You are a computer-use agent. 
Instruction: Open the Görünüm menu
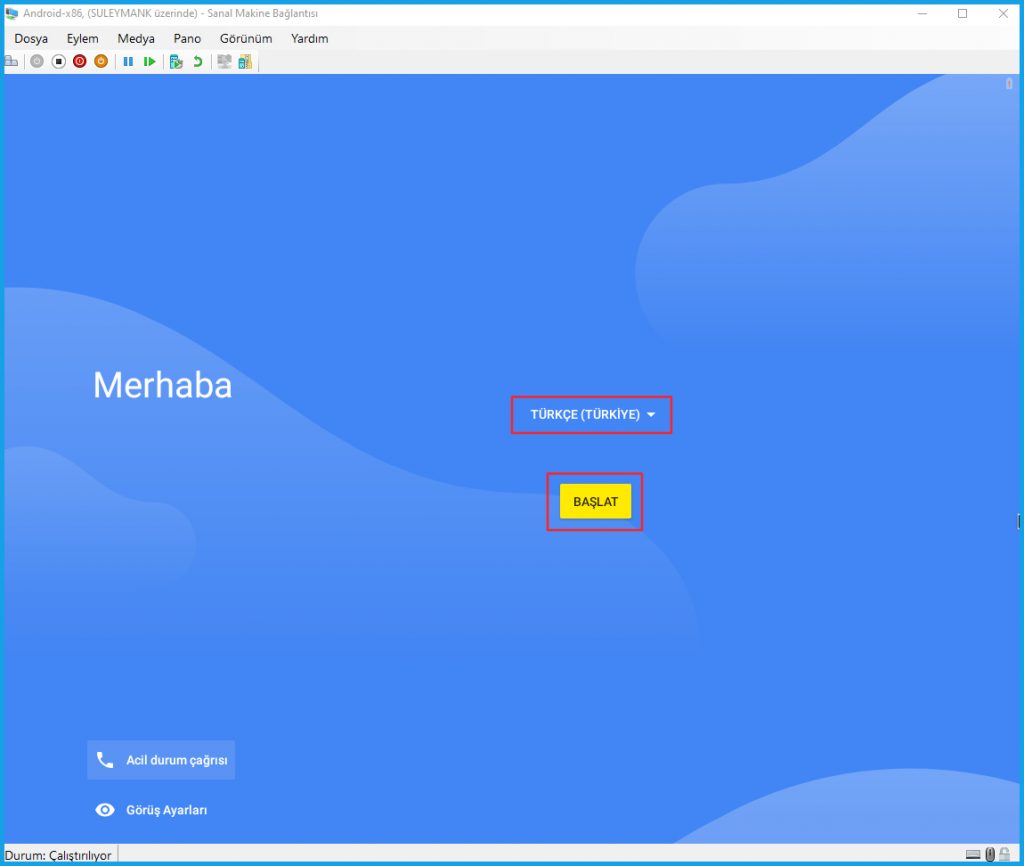[x=246, y=39]
